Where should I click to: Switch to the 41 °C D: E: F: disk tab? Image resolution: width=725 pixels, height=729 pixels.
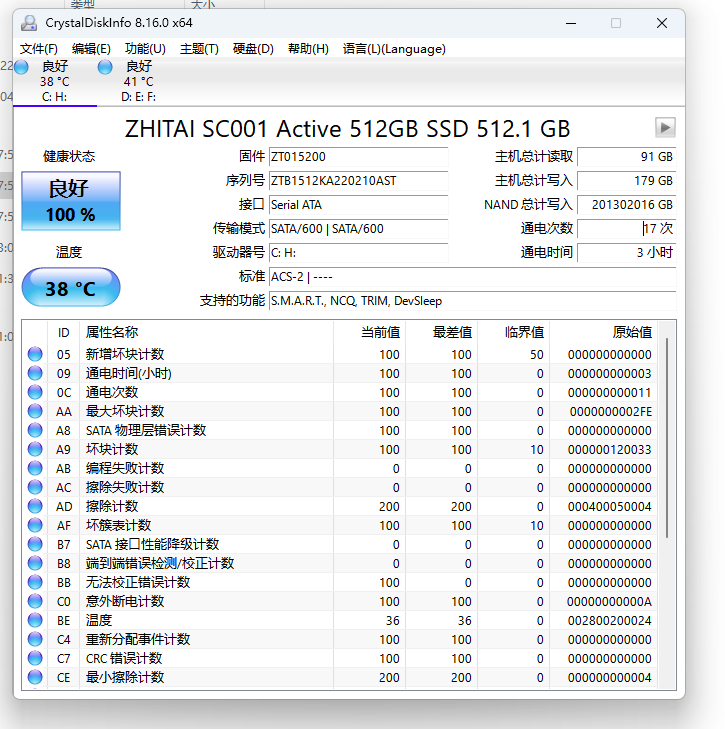click(x=139, y=82)
